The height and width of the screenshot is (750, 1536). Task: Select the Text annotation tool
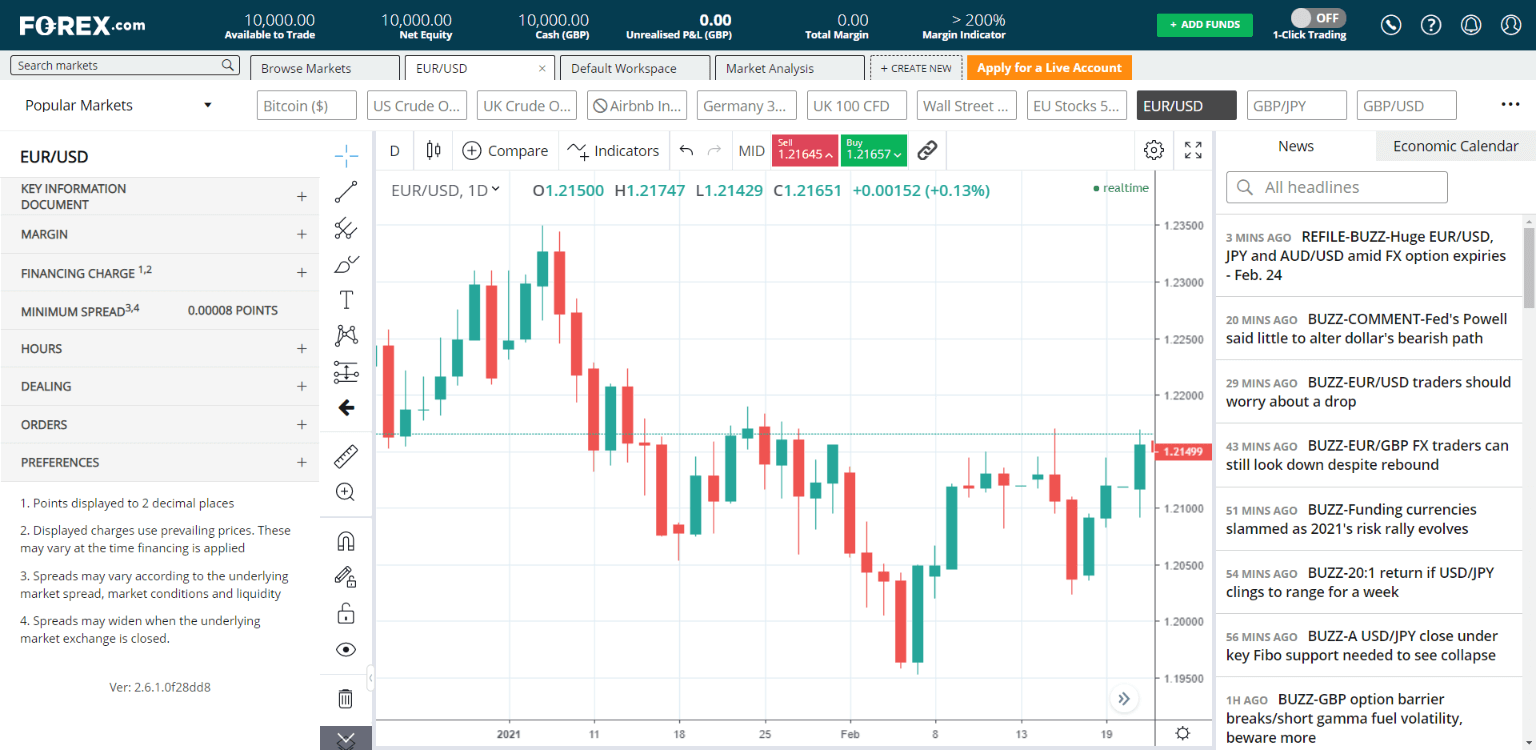(346, 298)
